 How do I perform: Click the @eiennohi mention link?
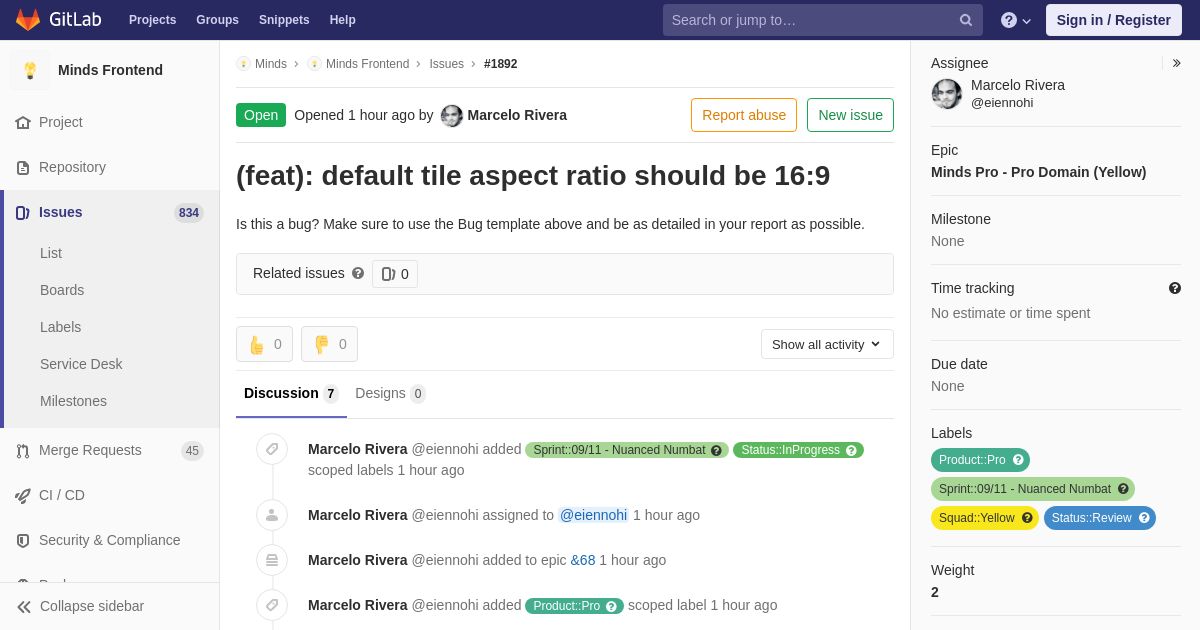(x=593, y=515)
